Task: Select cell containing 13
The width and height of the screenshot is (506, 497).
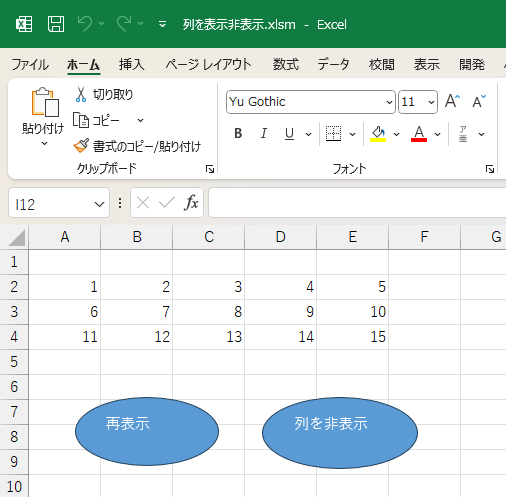Action: [x=209, y=337]
